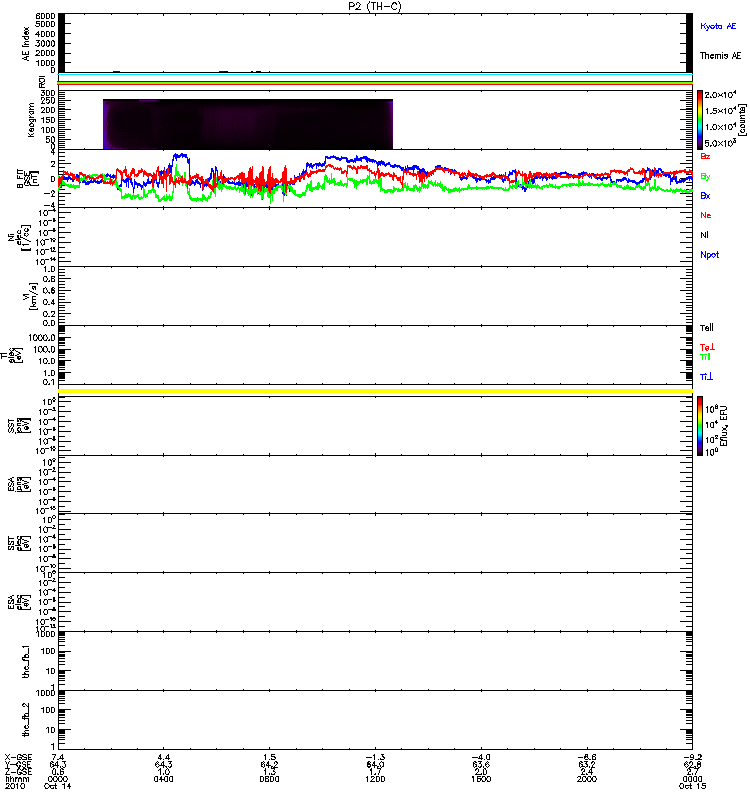
Task: Click the "2.0×10⁴" colorbar tick label
Action: pos(720,95)
